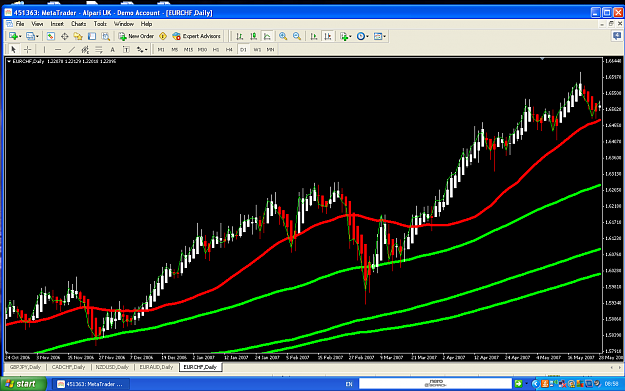Open the Templates dropdown arrow
The height and width of the screenshot is (391, 625).
[x=385, y=36]
